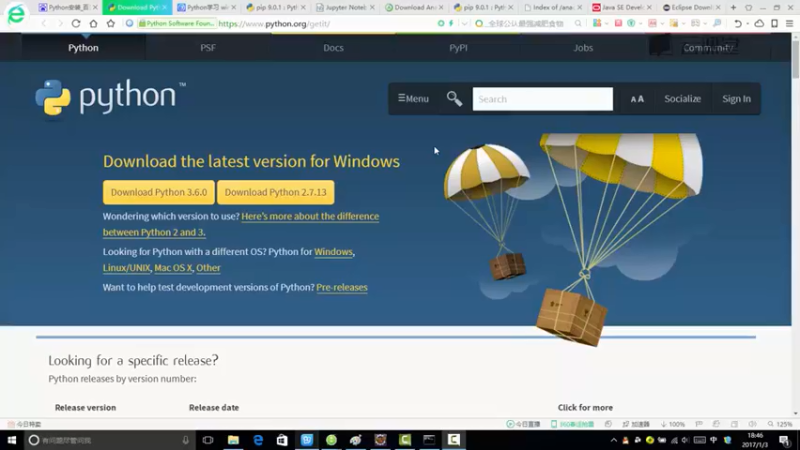Open the PyPI top navigation item

[x=458, y=47]
